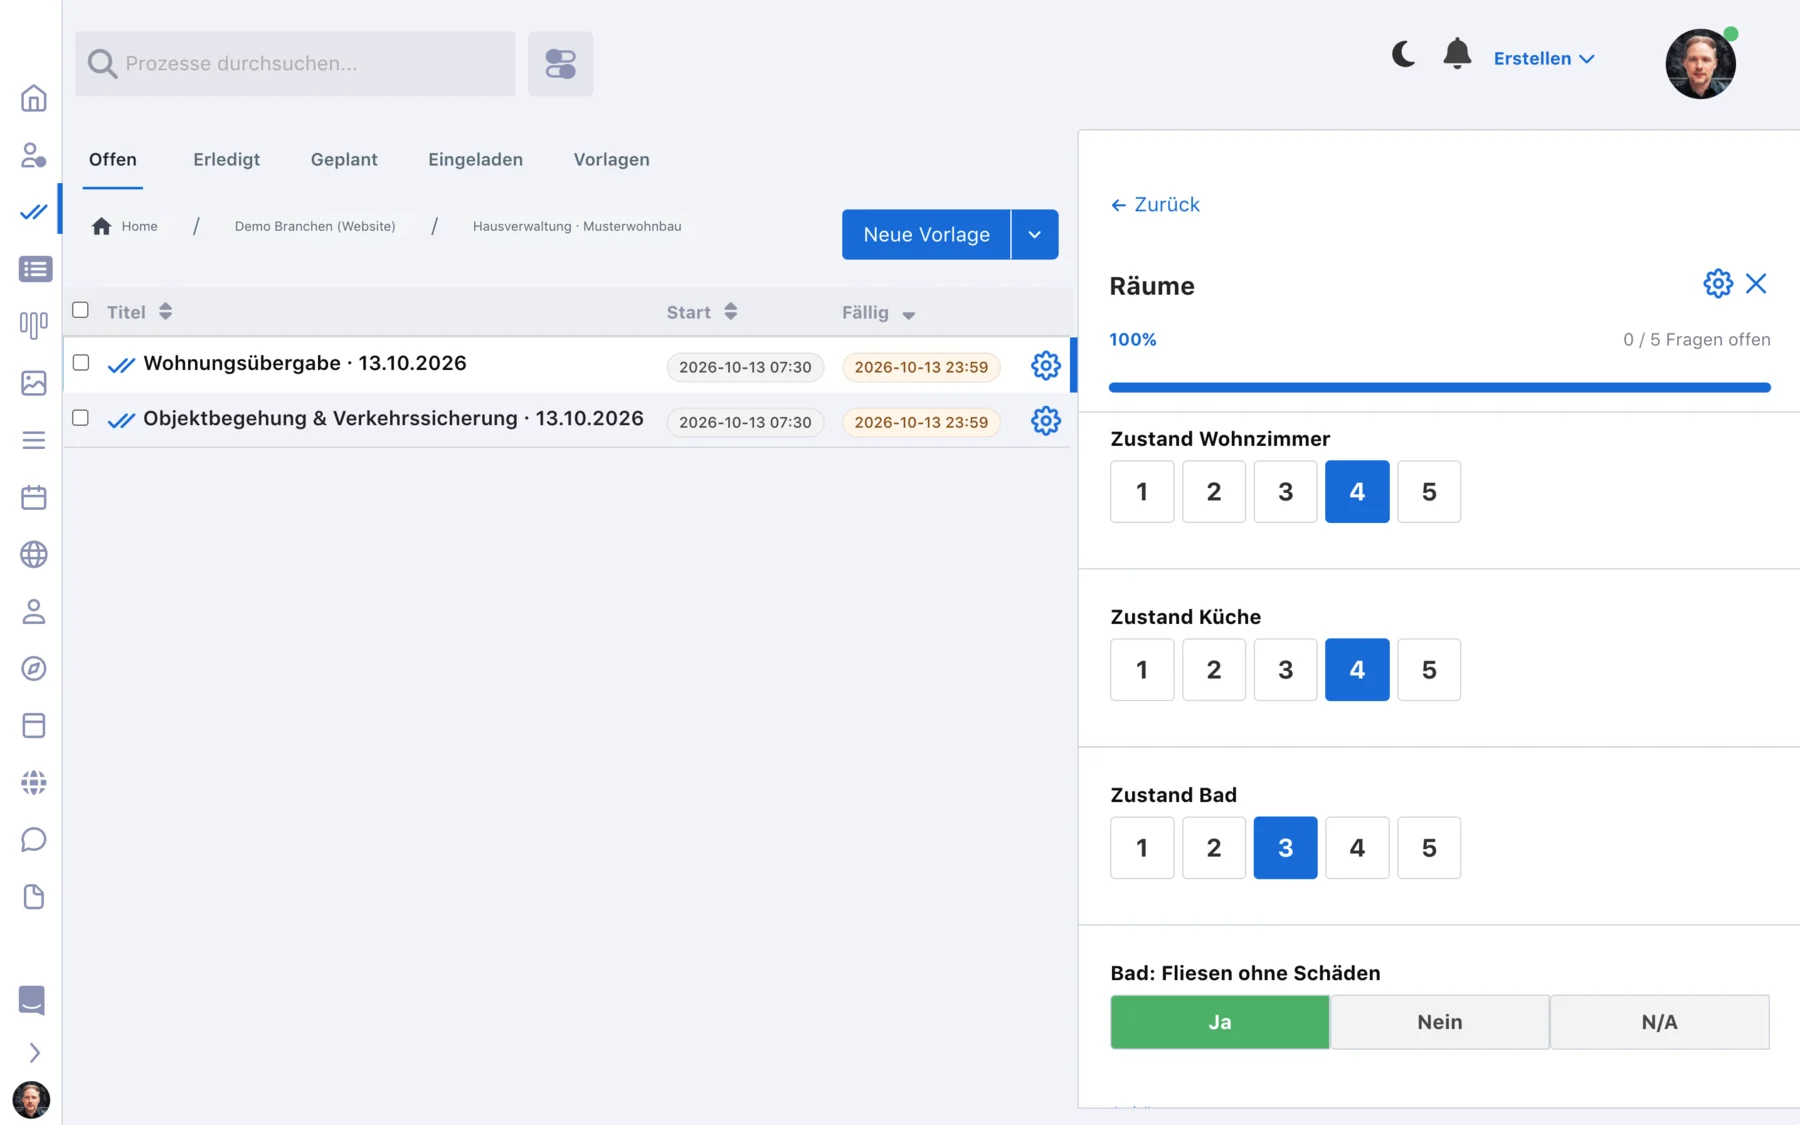Rate Zustand Wohnzimmer as 5
Screen dimensions: 1800x1125
click(x=1429, y=491)
